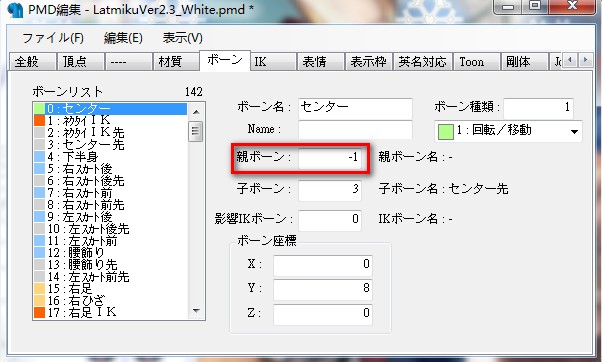
Task: Click bone list scrollbar up arrow
Action: (196, 112)
